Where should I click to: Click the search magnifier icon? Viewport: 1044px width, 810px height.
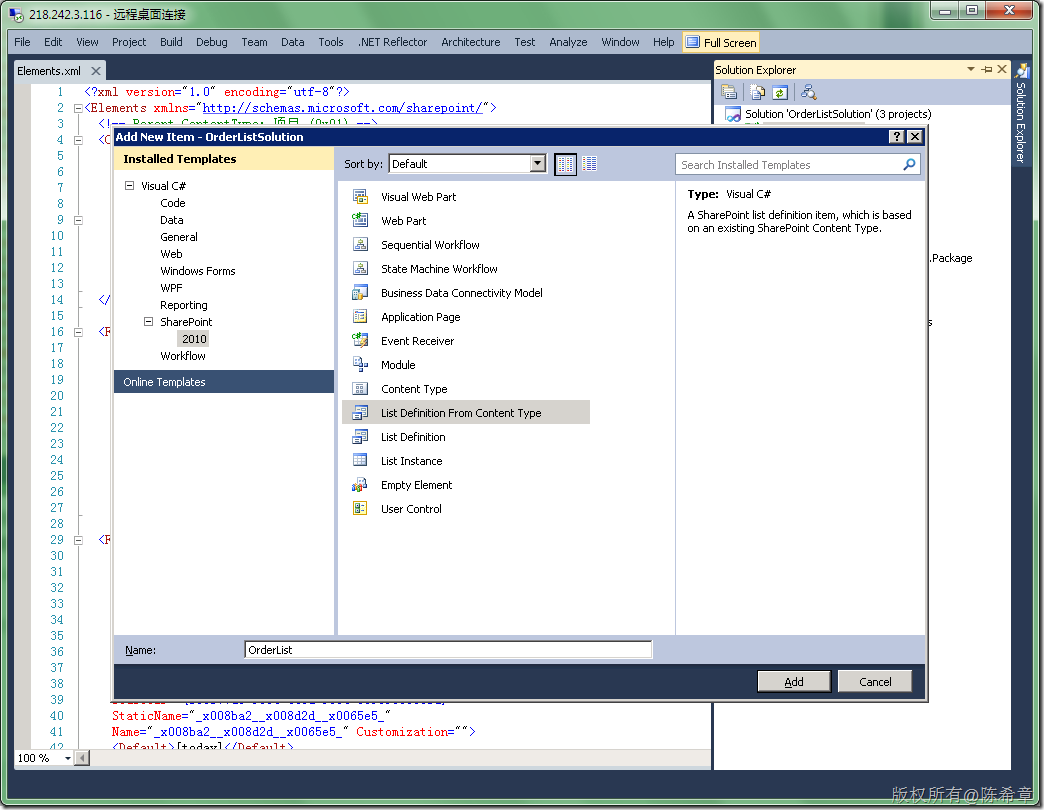point(909,164)
